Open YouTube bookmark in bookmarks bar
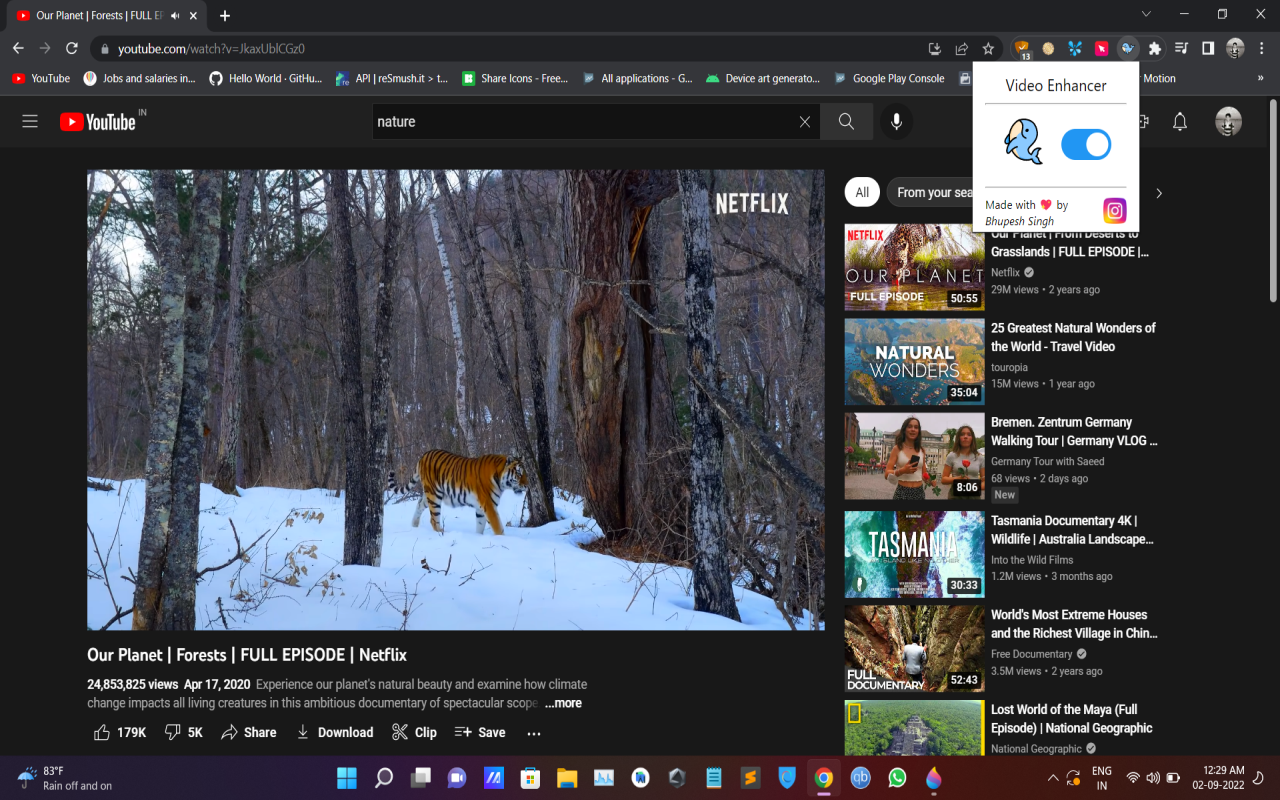Screen dimensions: 1280x800 point(41,78)
